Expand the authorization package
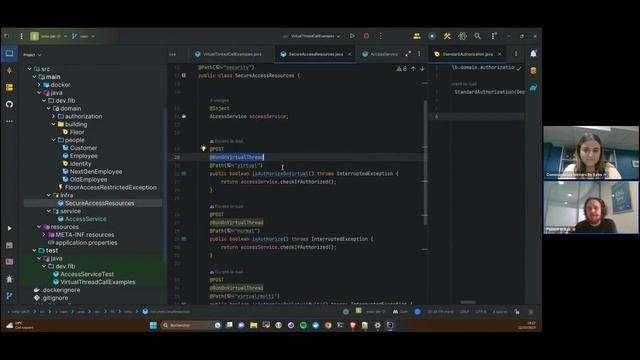Viewport: 640px width, 360px height. pos(53,116)
